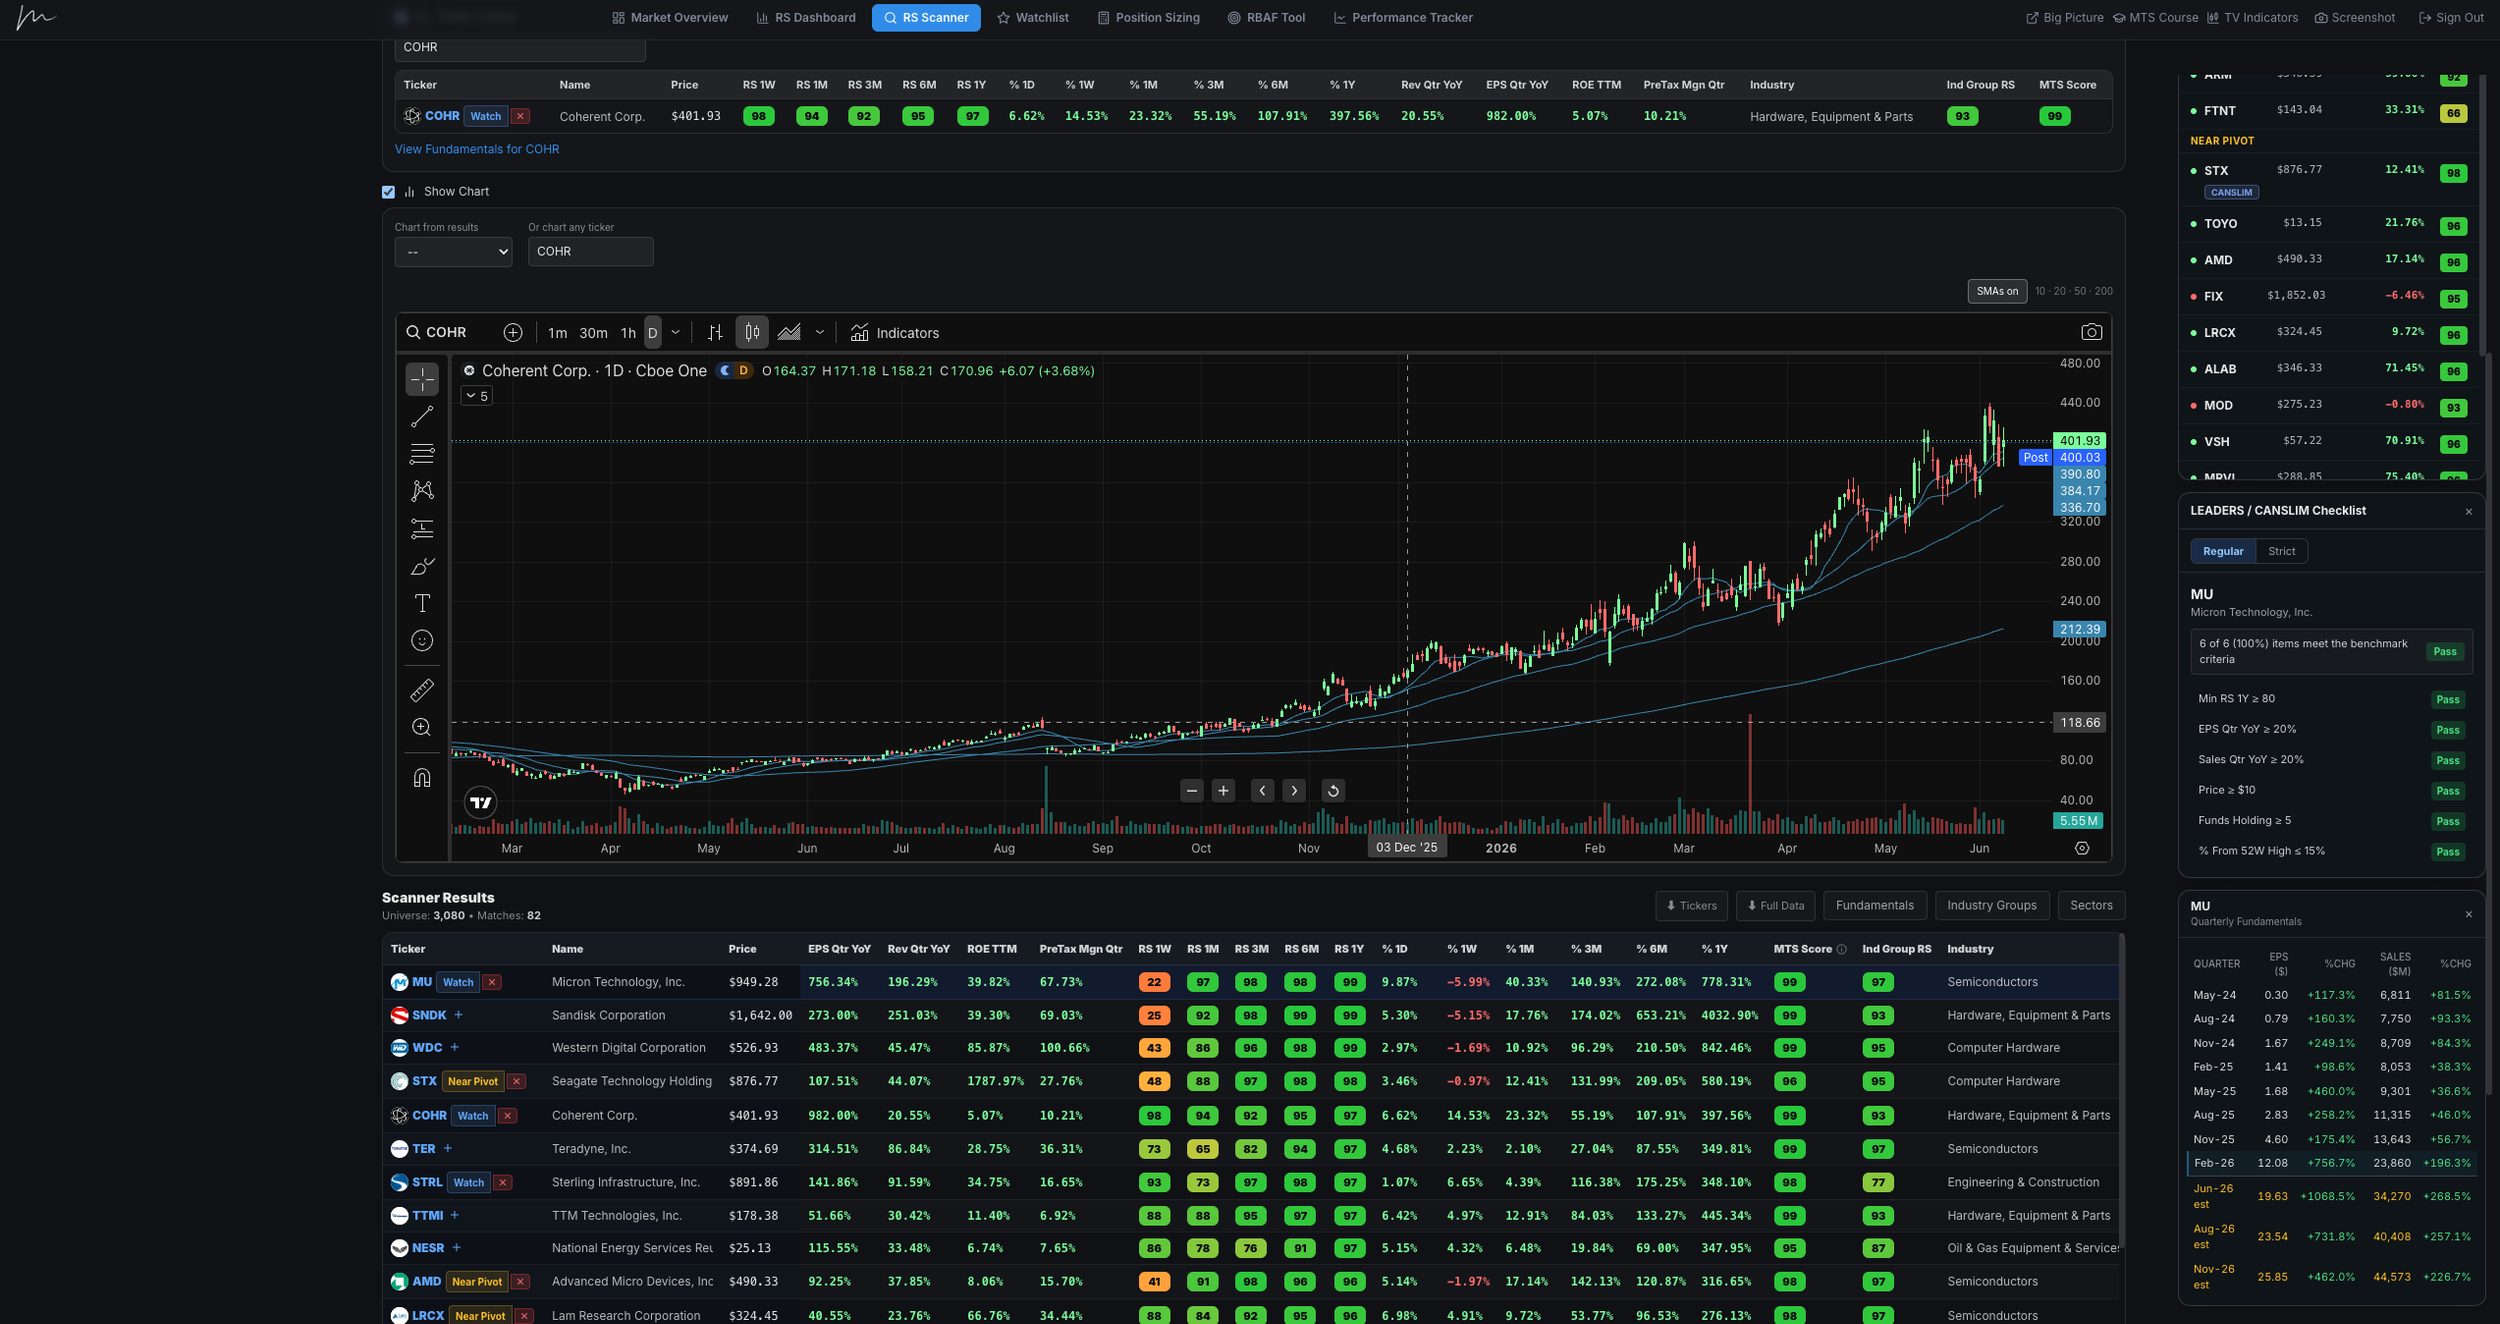Image resolution: width=2500 pixels, height=1324 pixels.
Task: Expand the indicators legend showing 5
Action: coord(477,397)
